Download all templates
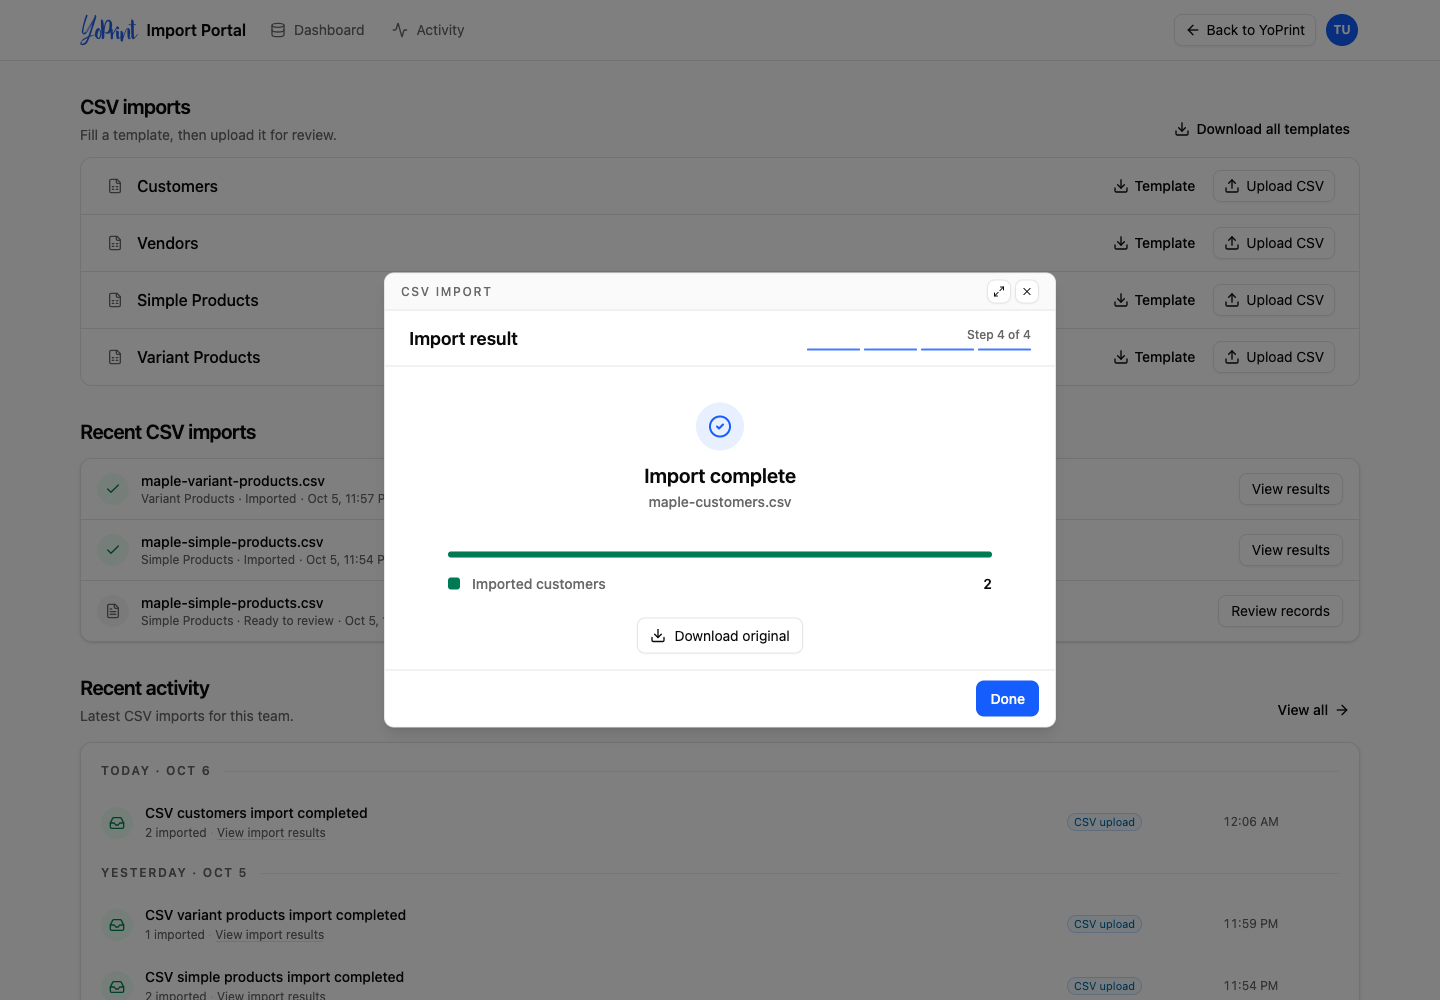The image size is (1440, 1000). [1262, 129]
